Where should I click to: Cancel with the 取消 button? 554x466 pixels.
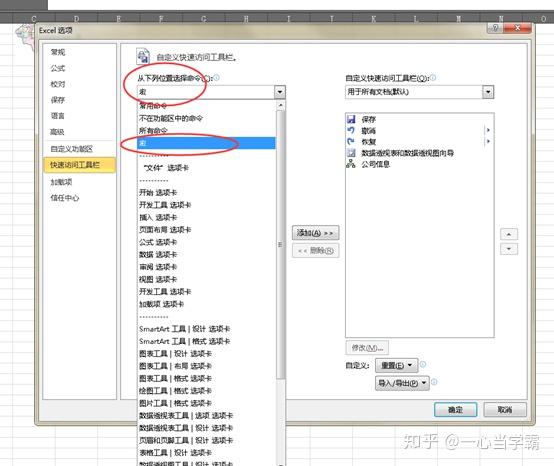[x=505, y=410]
